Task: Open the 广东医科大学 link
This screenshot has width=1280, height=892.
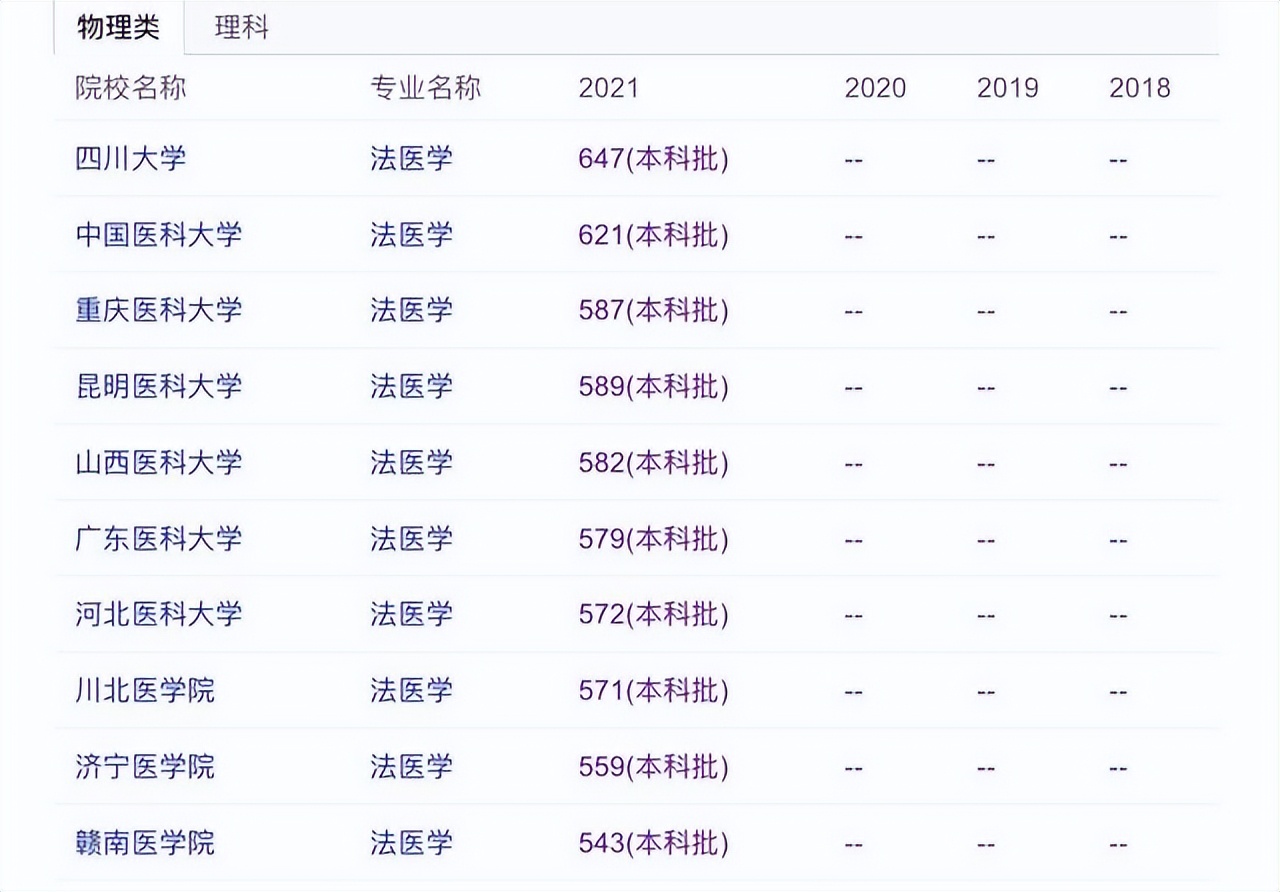Action: point(157,538)
